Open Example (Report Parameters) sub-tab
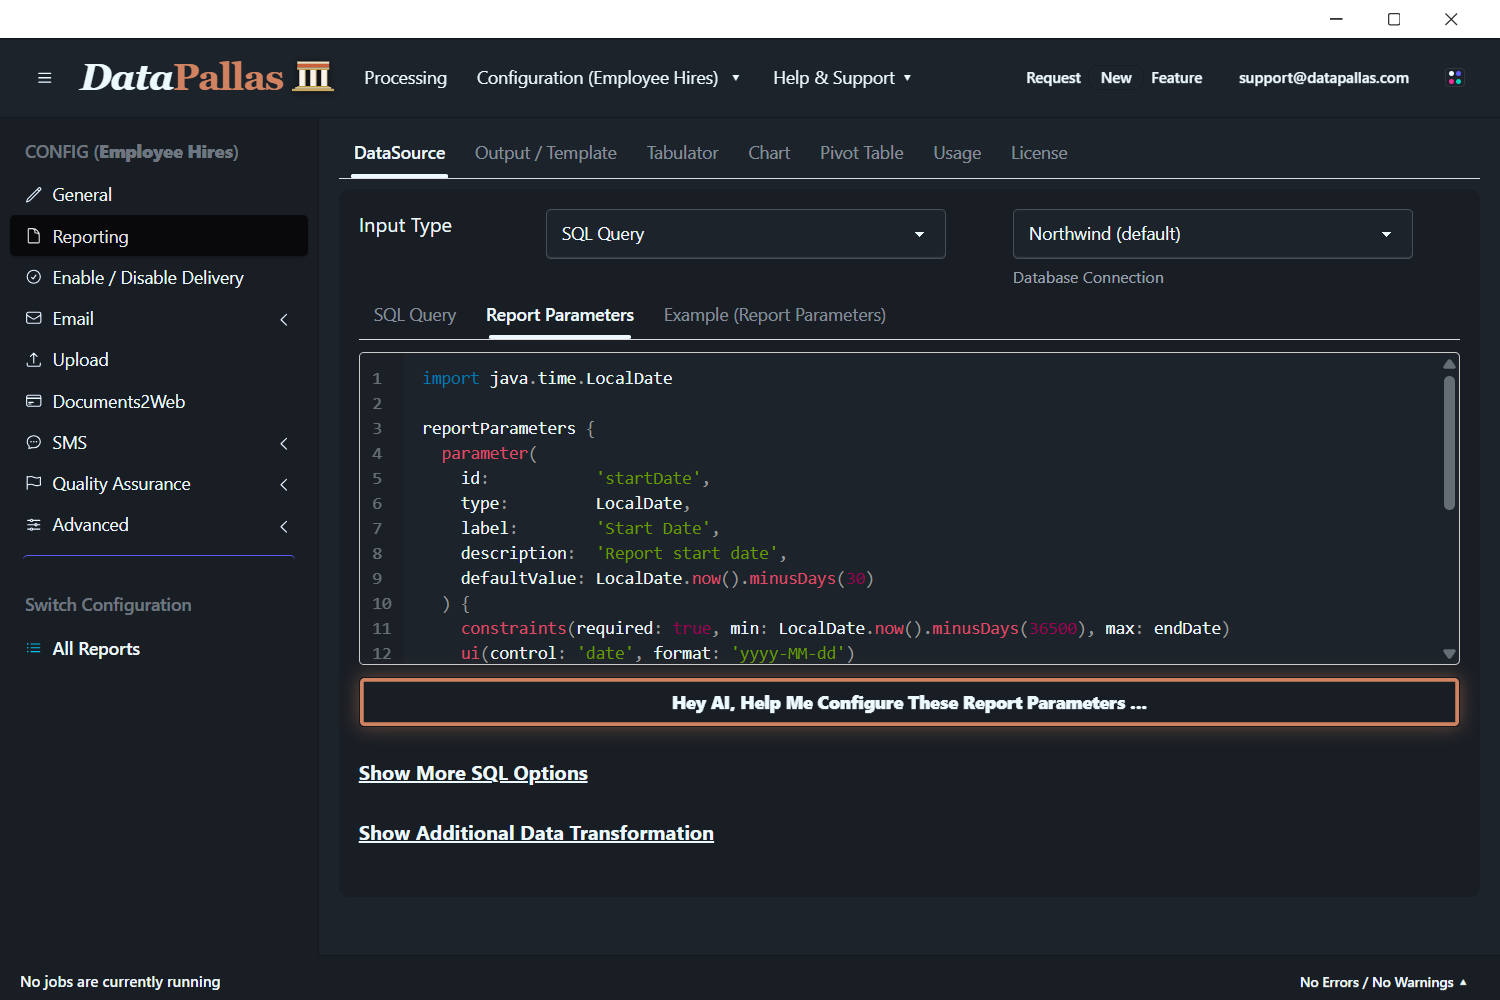Image resolution: width=1500 pixels, height=1000 pixels. (775, 315)
